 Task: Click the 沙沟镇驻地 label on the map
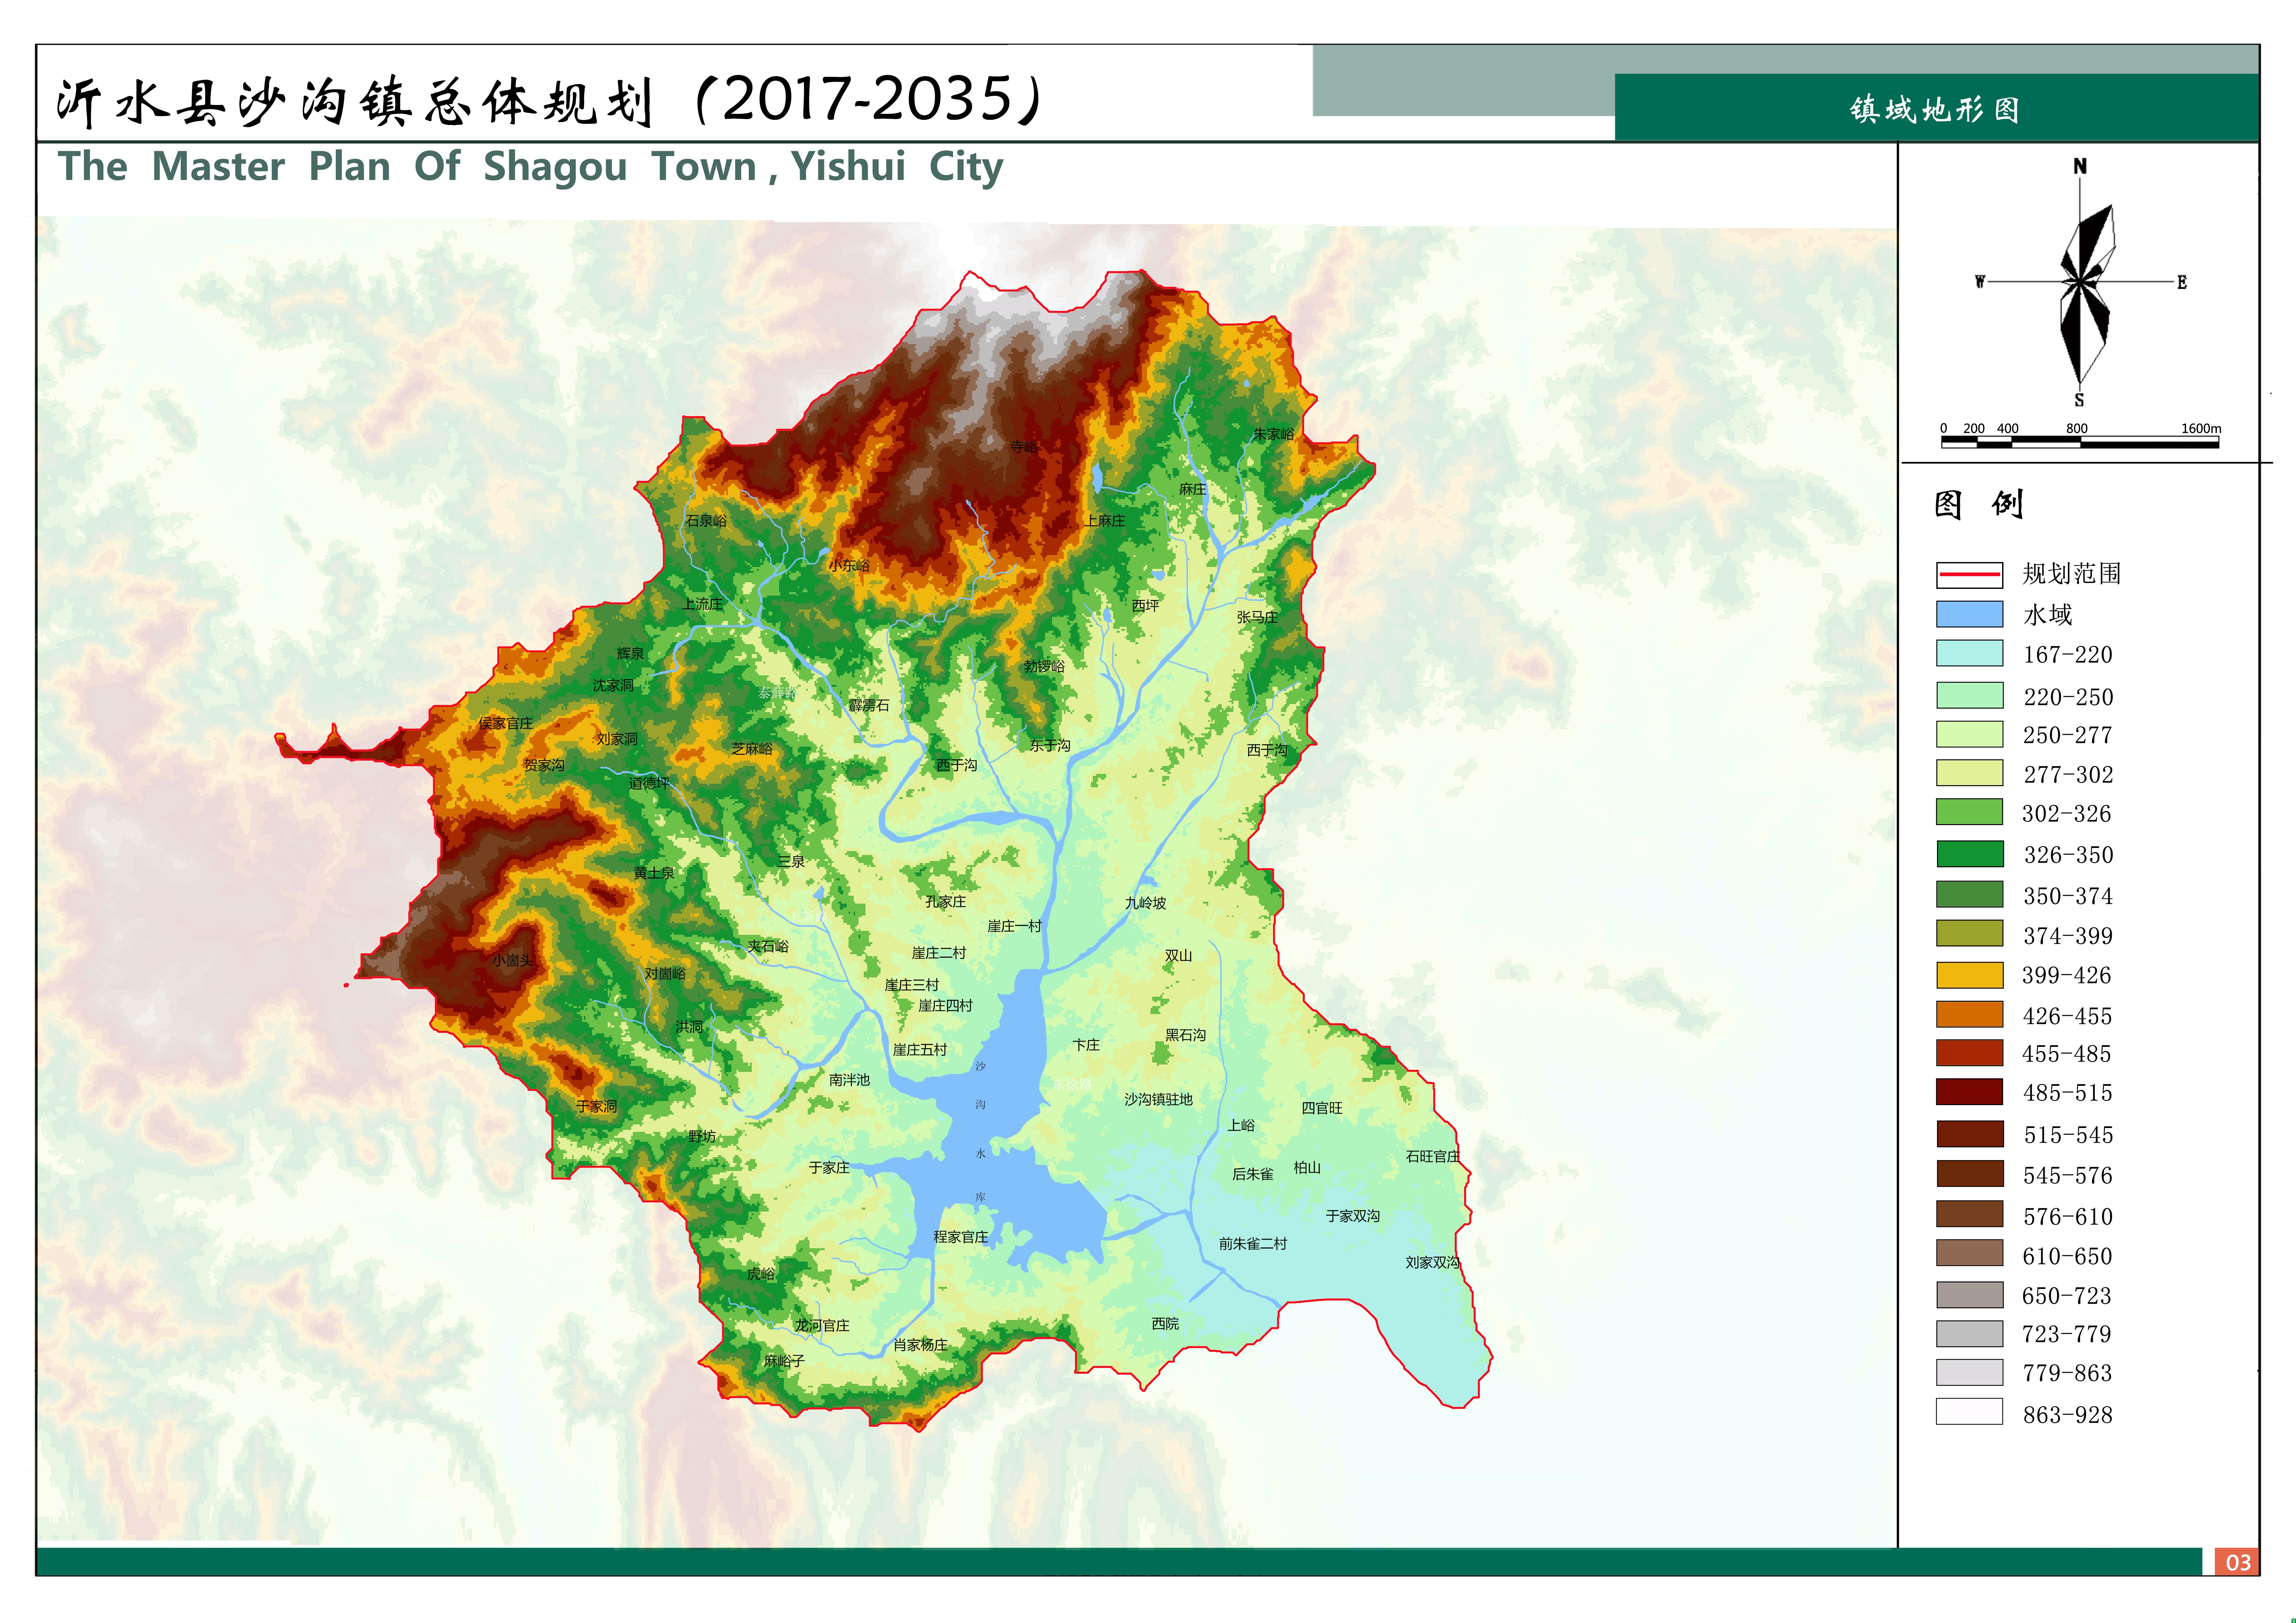coord(1158,1100)
